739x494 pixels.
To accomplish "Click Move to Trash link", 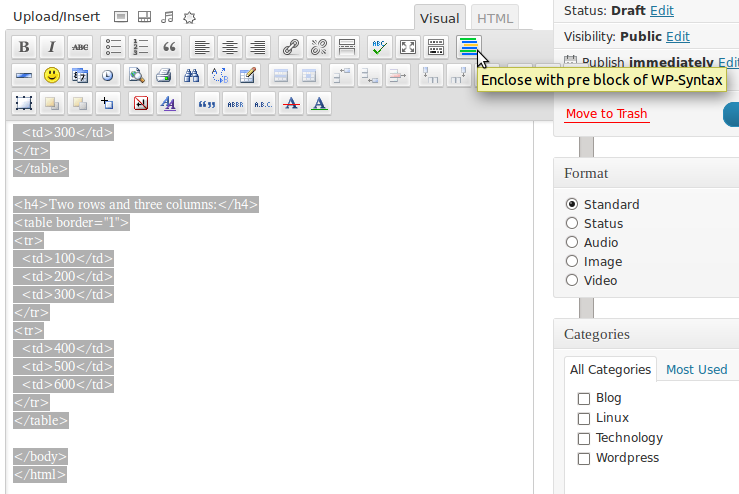I will 607,114.
